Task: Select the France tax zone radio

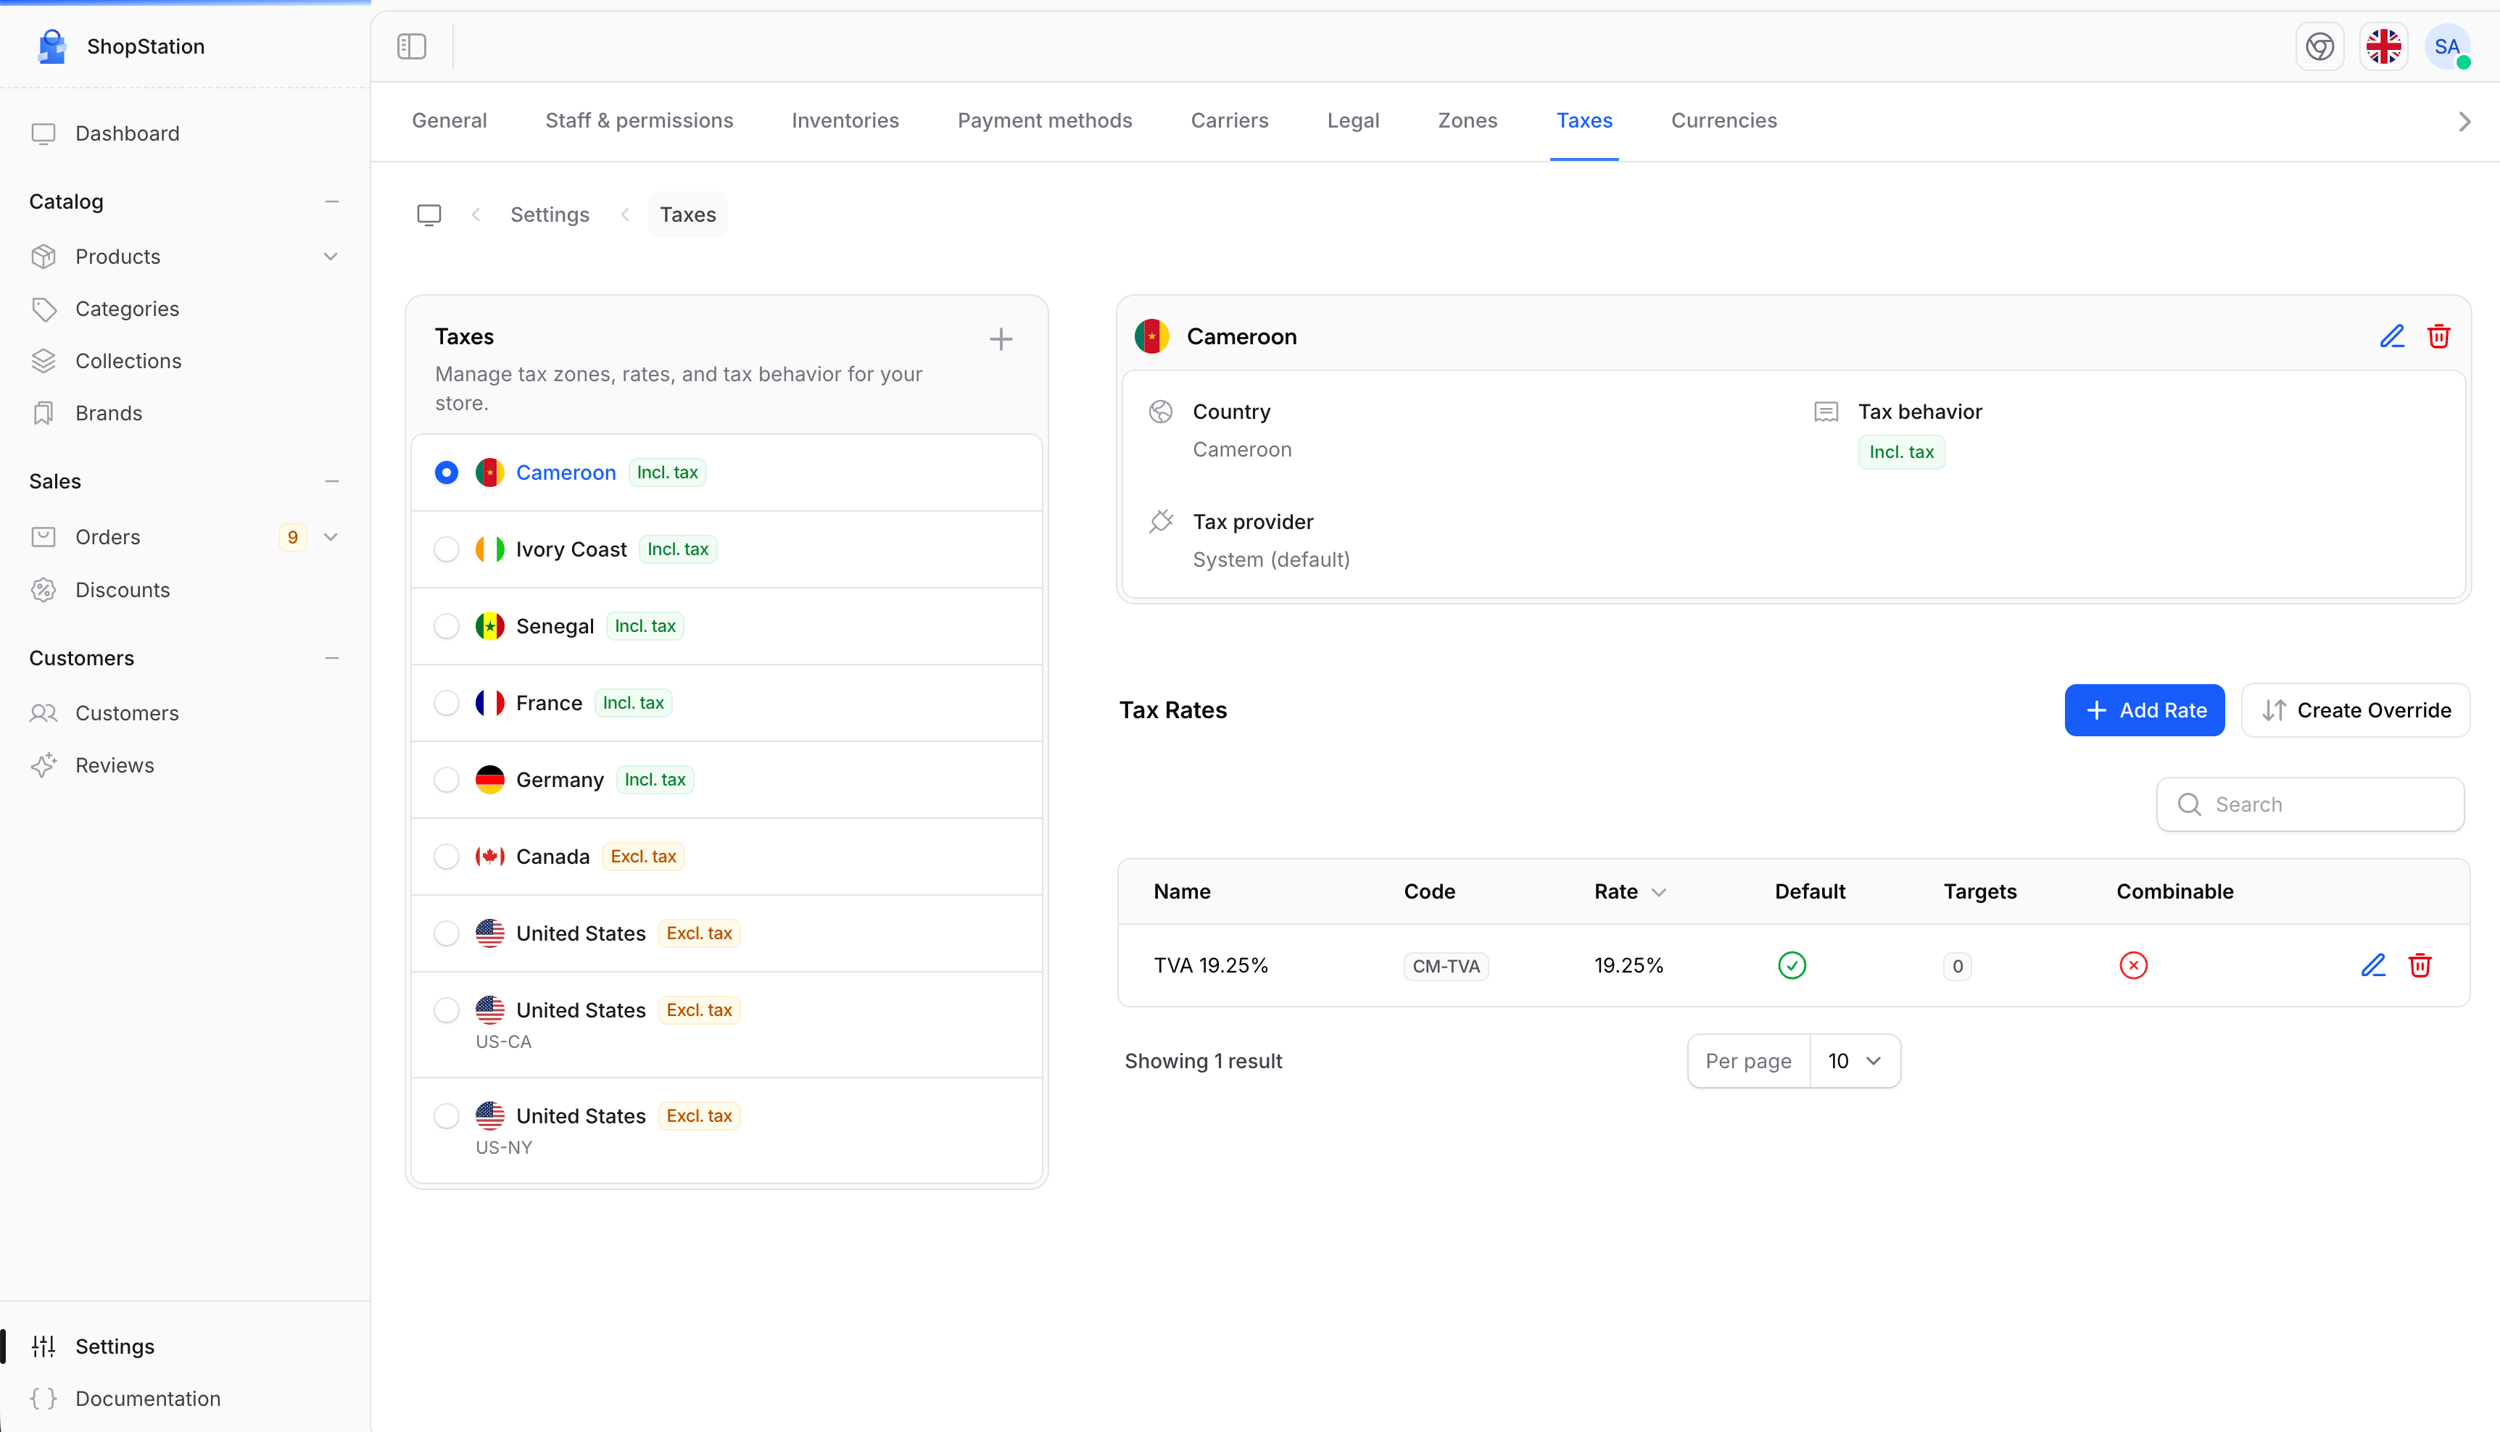Action: click(x=446, y=703)
